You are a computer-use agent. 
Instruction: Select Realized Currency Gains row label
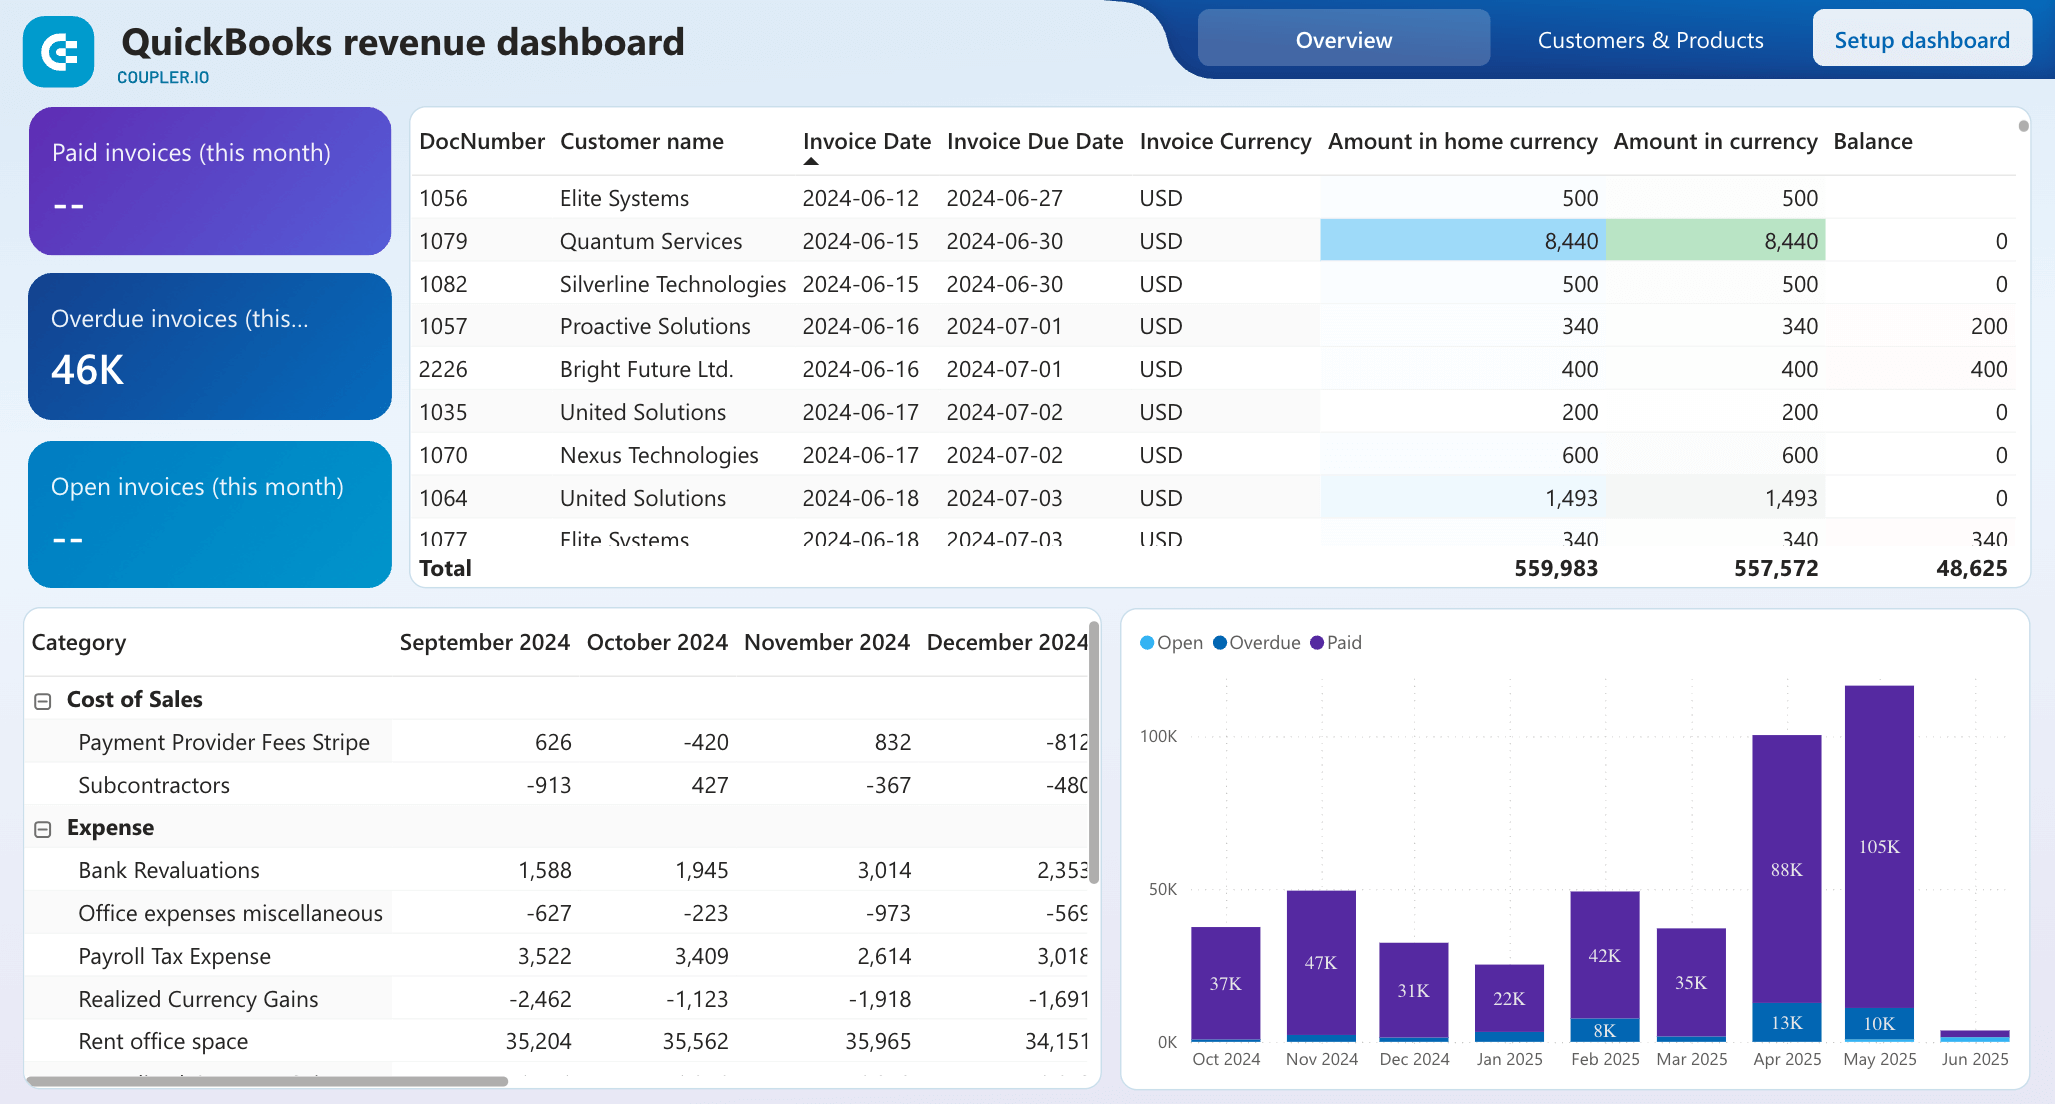pyautogui.click(x=198, y=999)
